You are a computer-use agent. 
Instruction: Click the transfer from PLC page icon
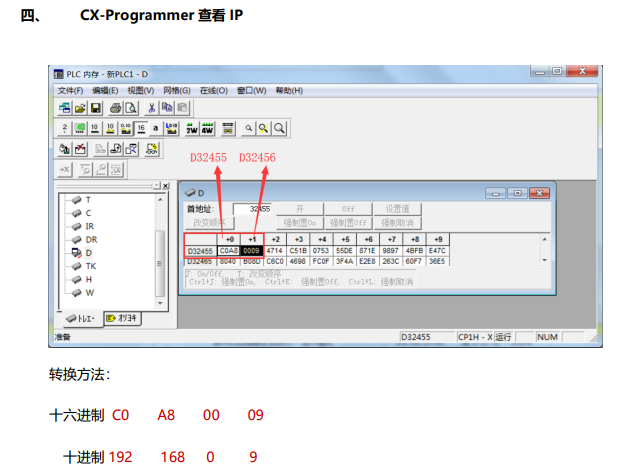click(x=116, y=149)
